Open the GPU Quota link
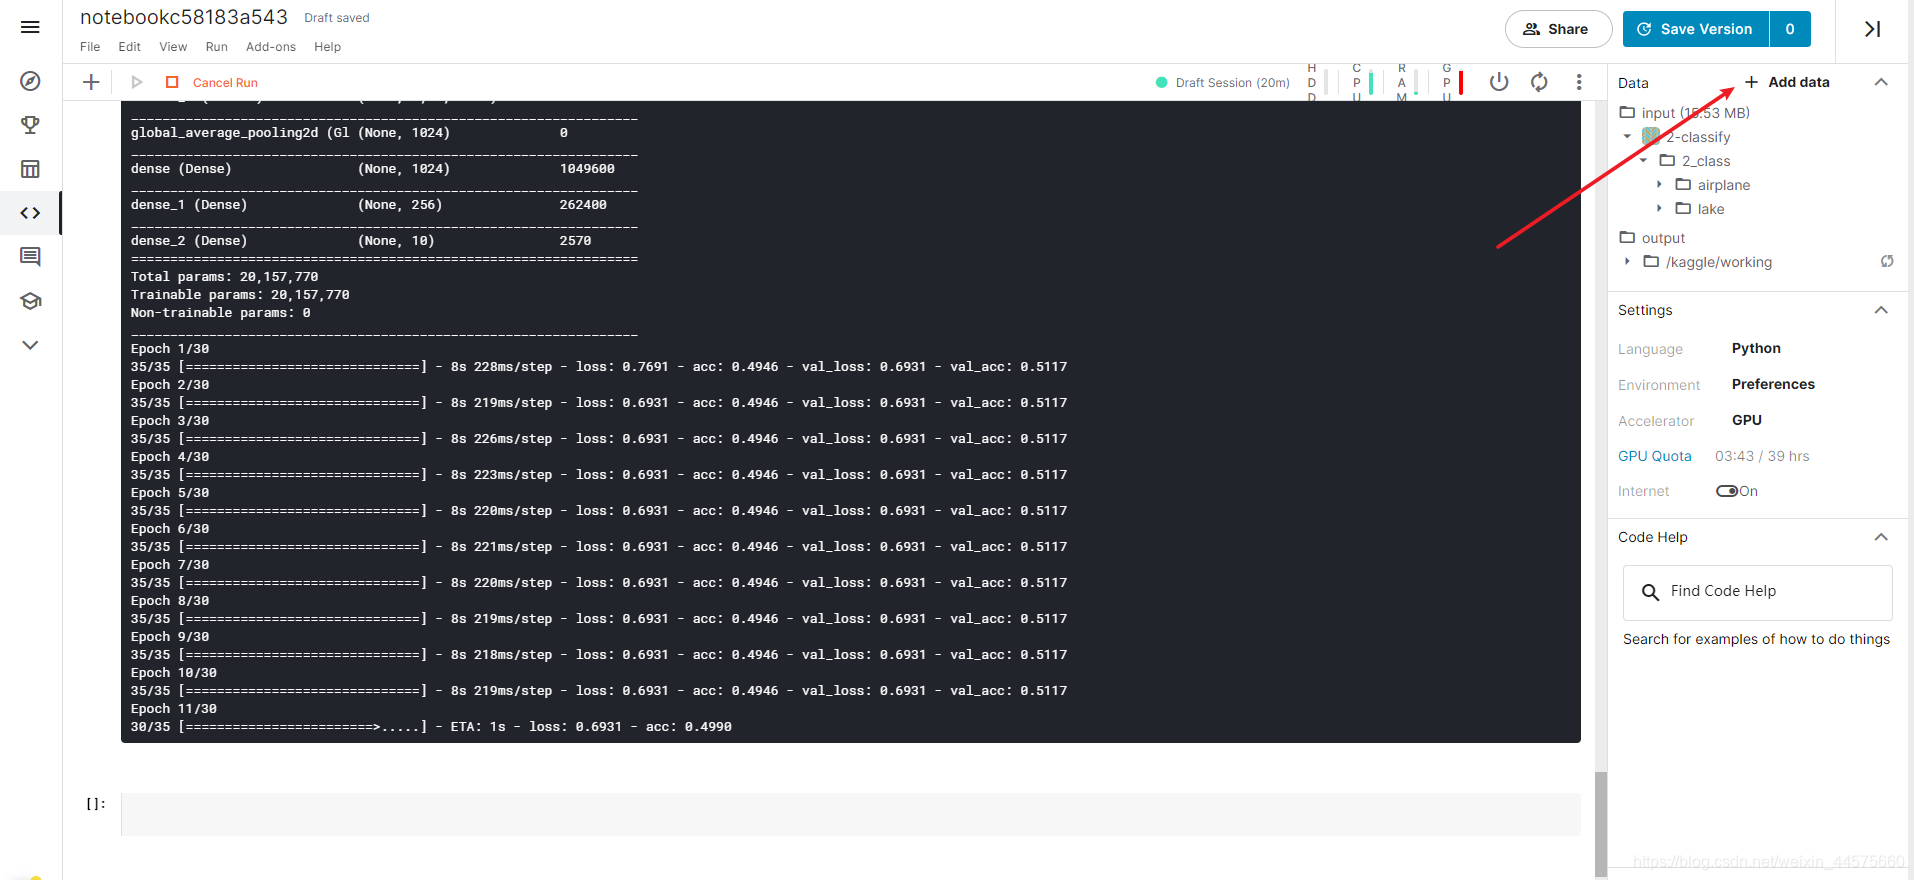The width and height of the screenshot is (1914, 880). [x=1655, y=456]
